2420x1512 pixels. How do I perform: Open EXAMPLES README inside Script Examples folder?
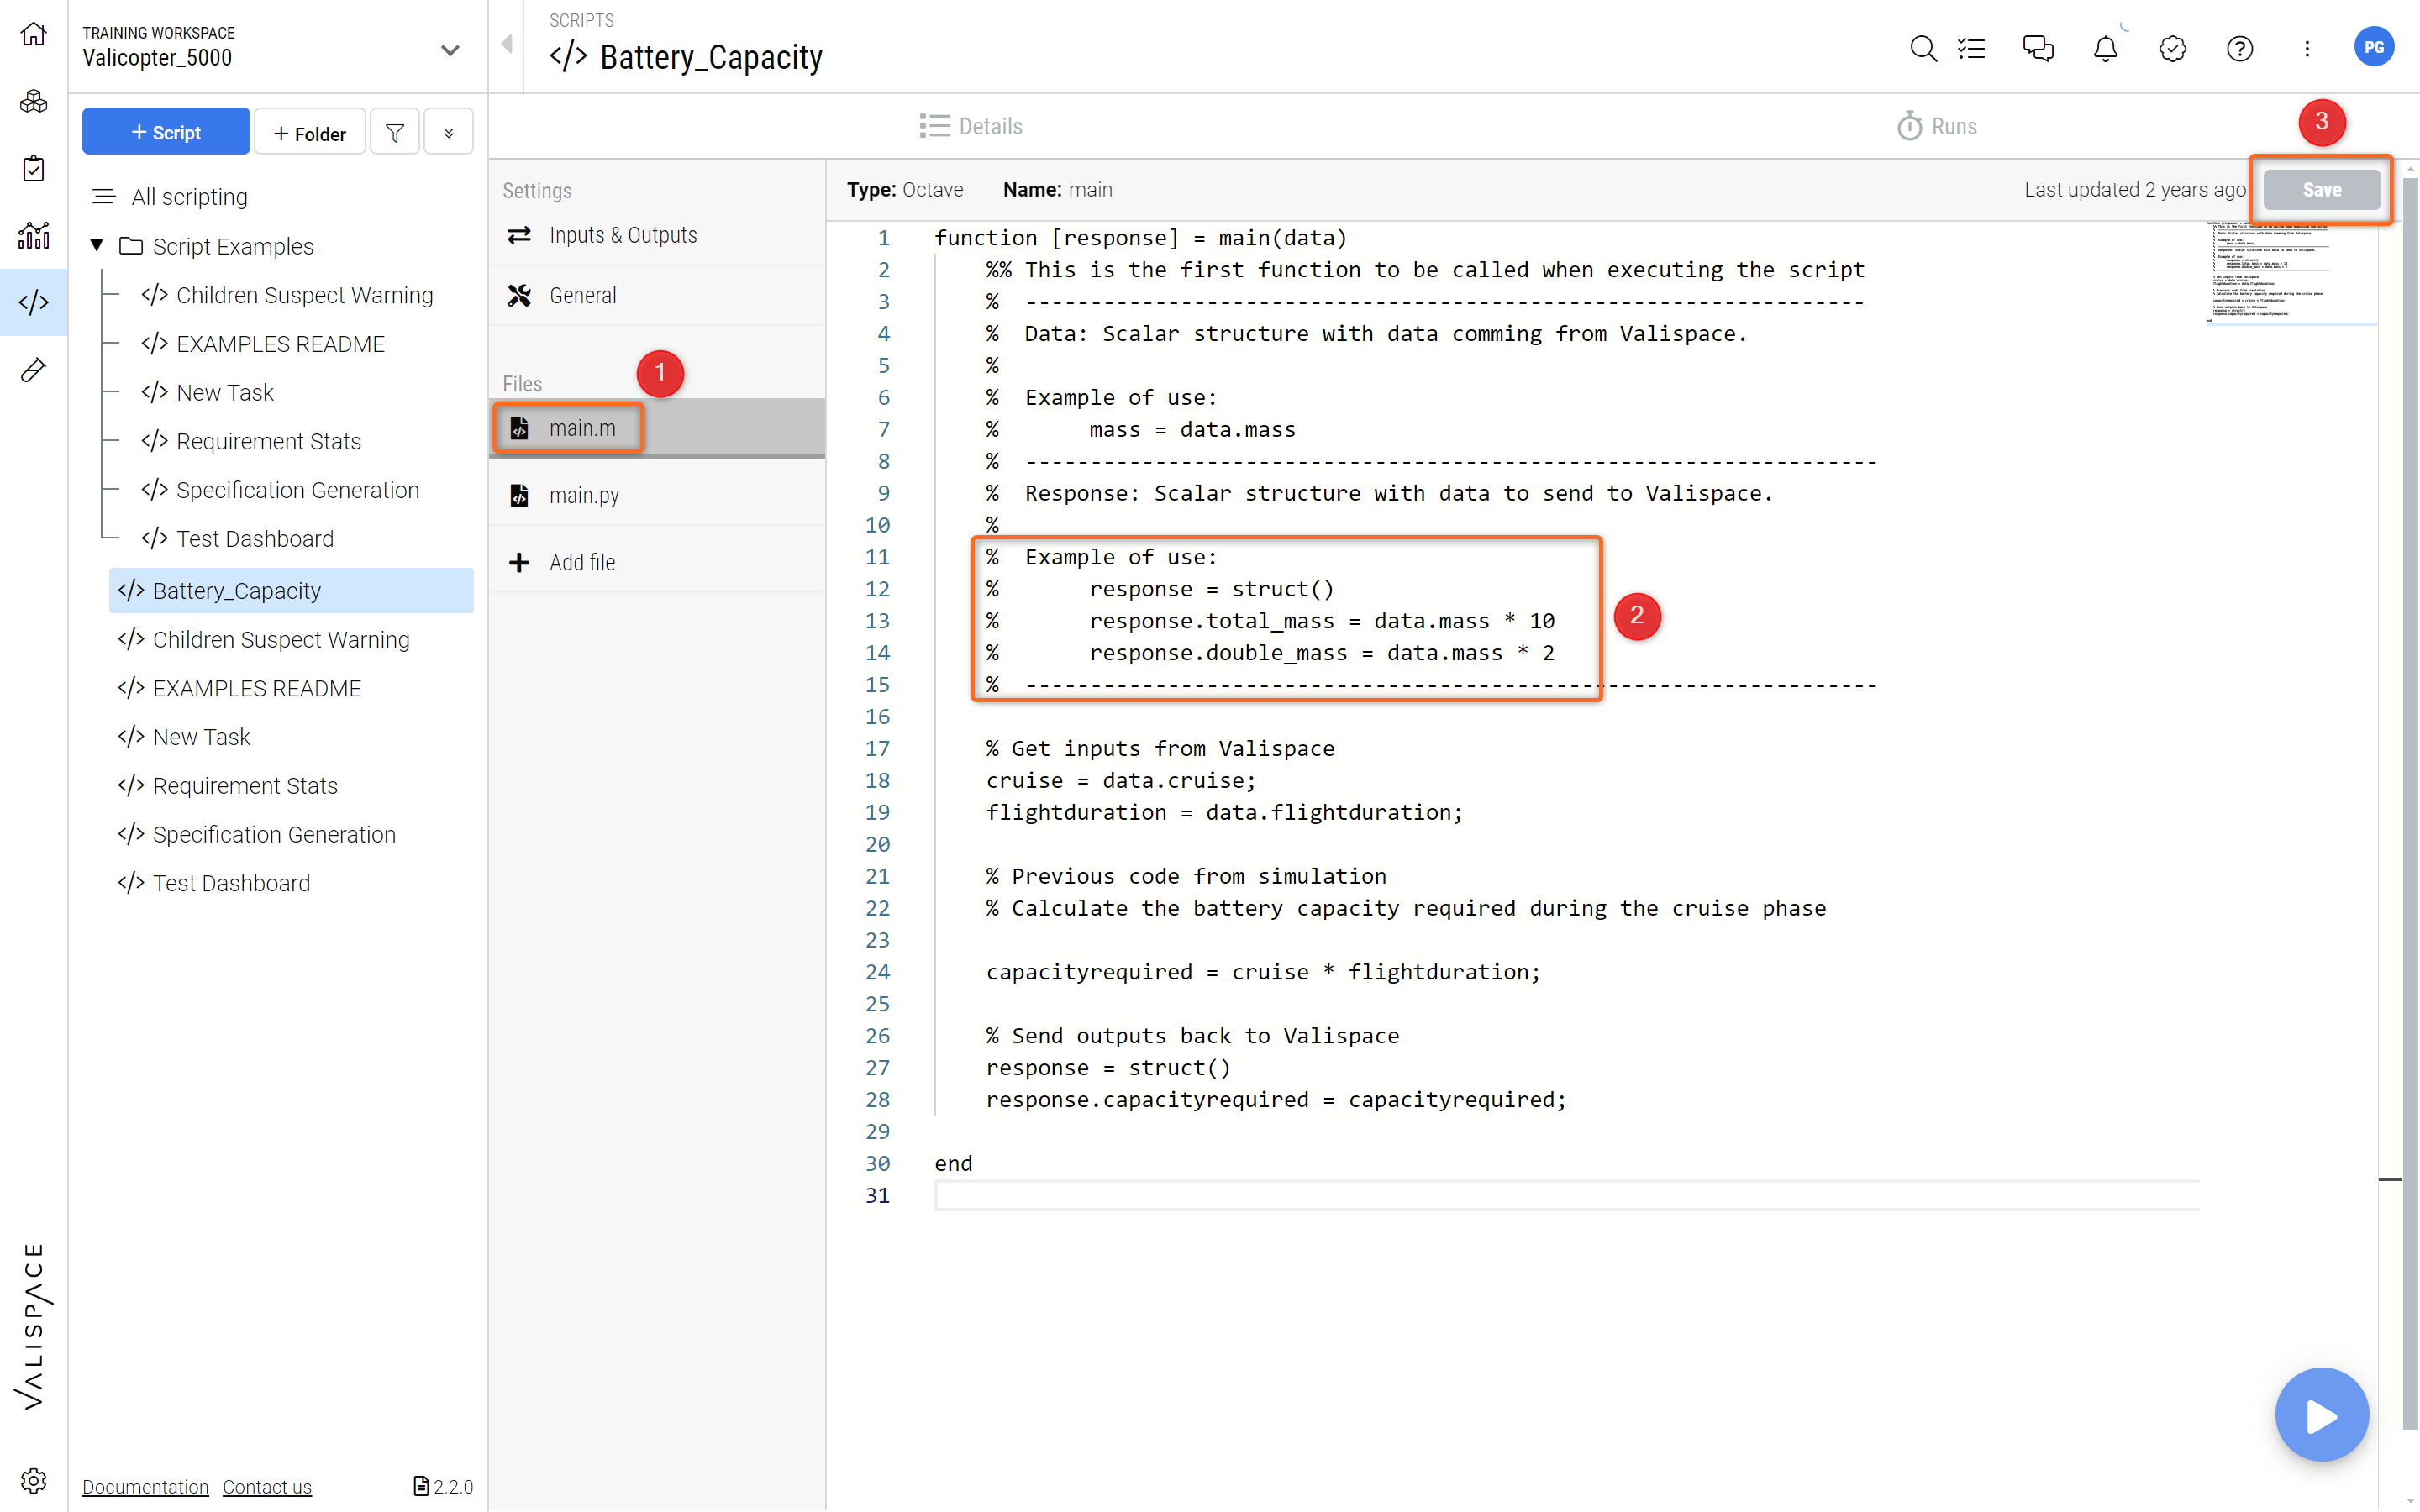(280, 344)
